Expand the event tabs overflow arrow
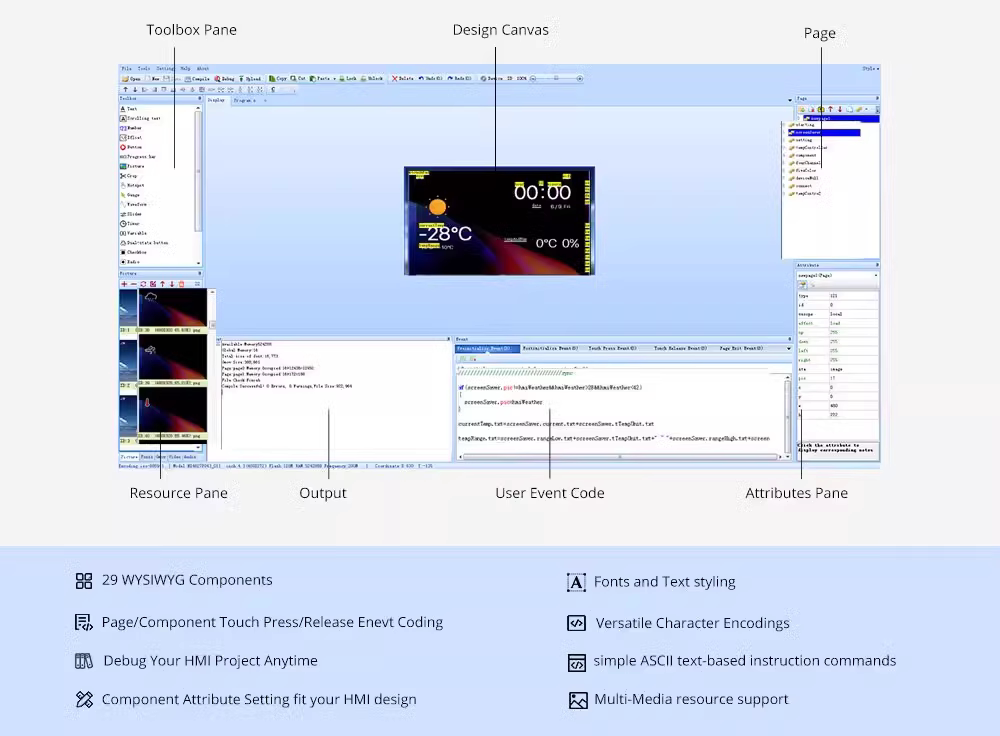The width and height of the screenshot is (1000, 736). (x=789, y=348)
